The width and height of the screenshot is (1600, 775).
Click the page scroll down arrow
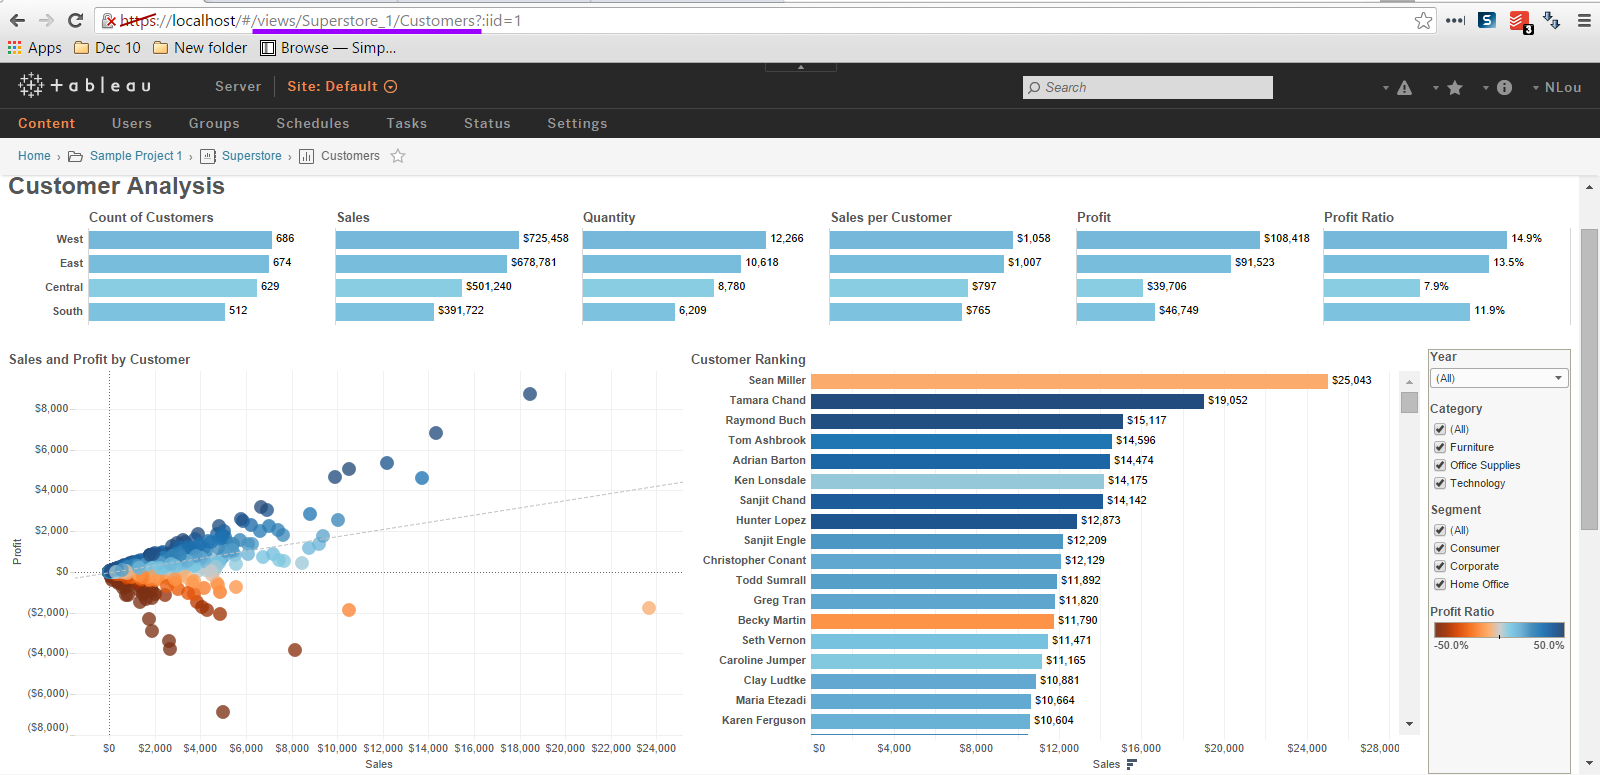coord(1590,764)
